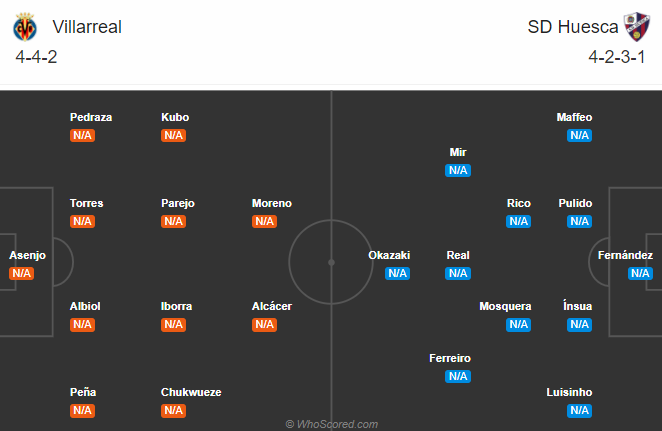
Task: Select player Mosquera on the pitch
Action: [505, 306]
